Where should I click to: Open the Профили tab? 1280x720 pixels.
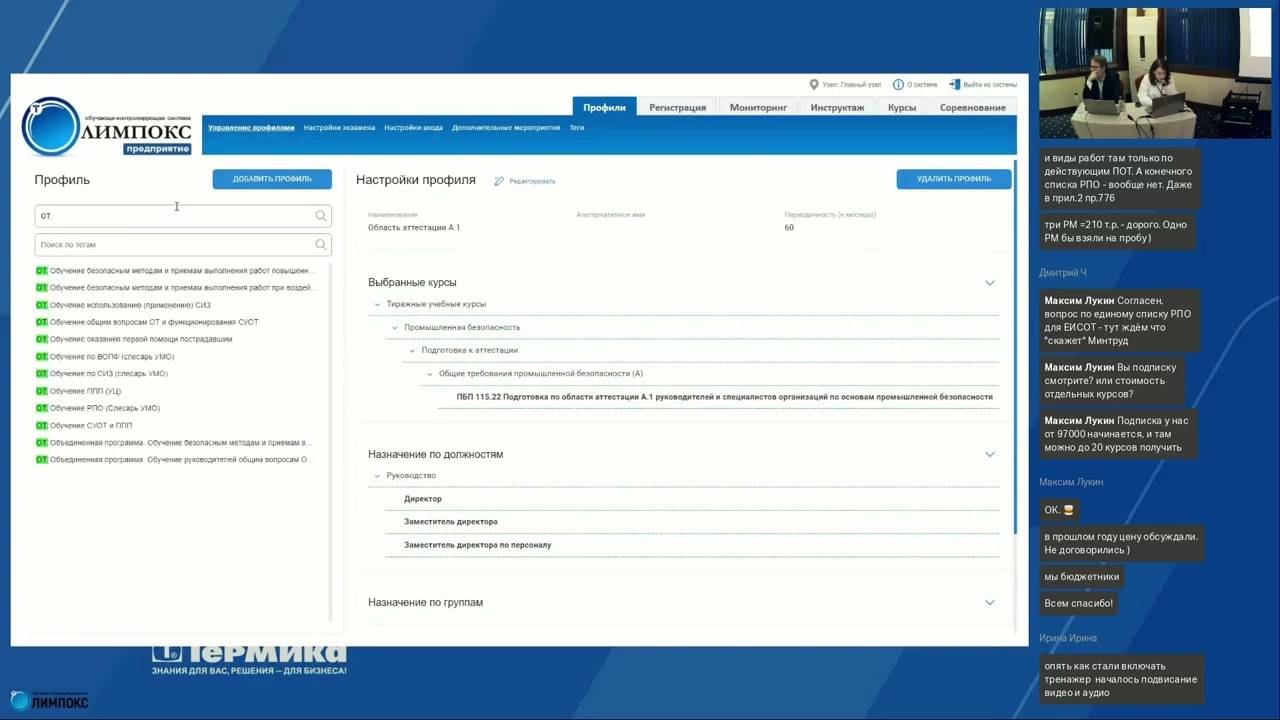(604, 107)
